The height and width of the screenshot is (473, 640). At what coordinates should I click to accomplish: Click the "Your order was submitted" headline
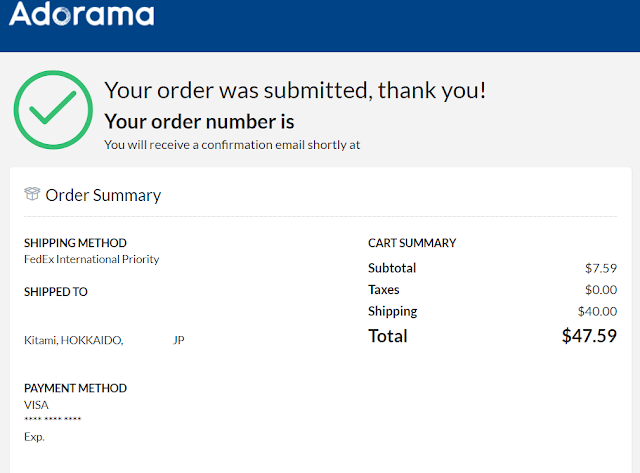click(x=295, y=90)
